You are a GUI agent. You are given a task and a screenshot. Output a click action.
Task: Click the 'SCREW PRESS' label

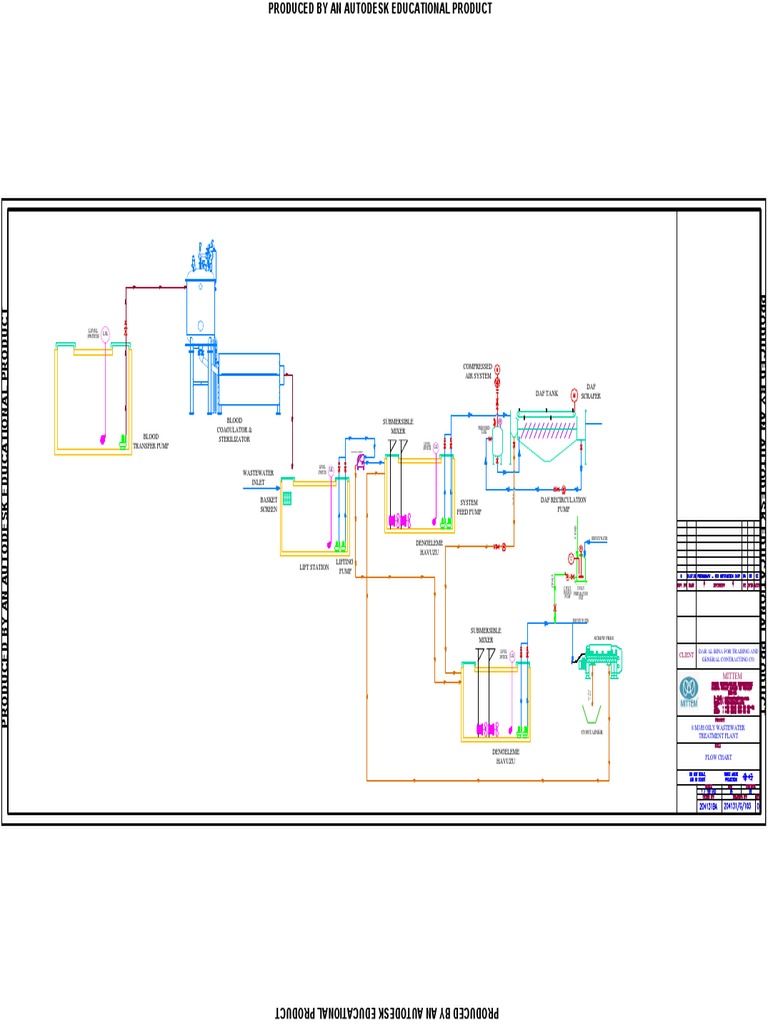click(x=603, y=638)
